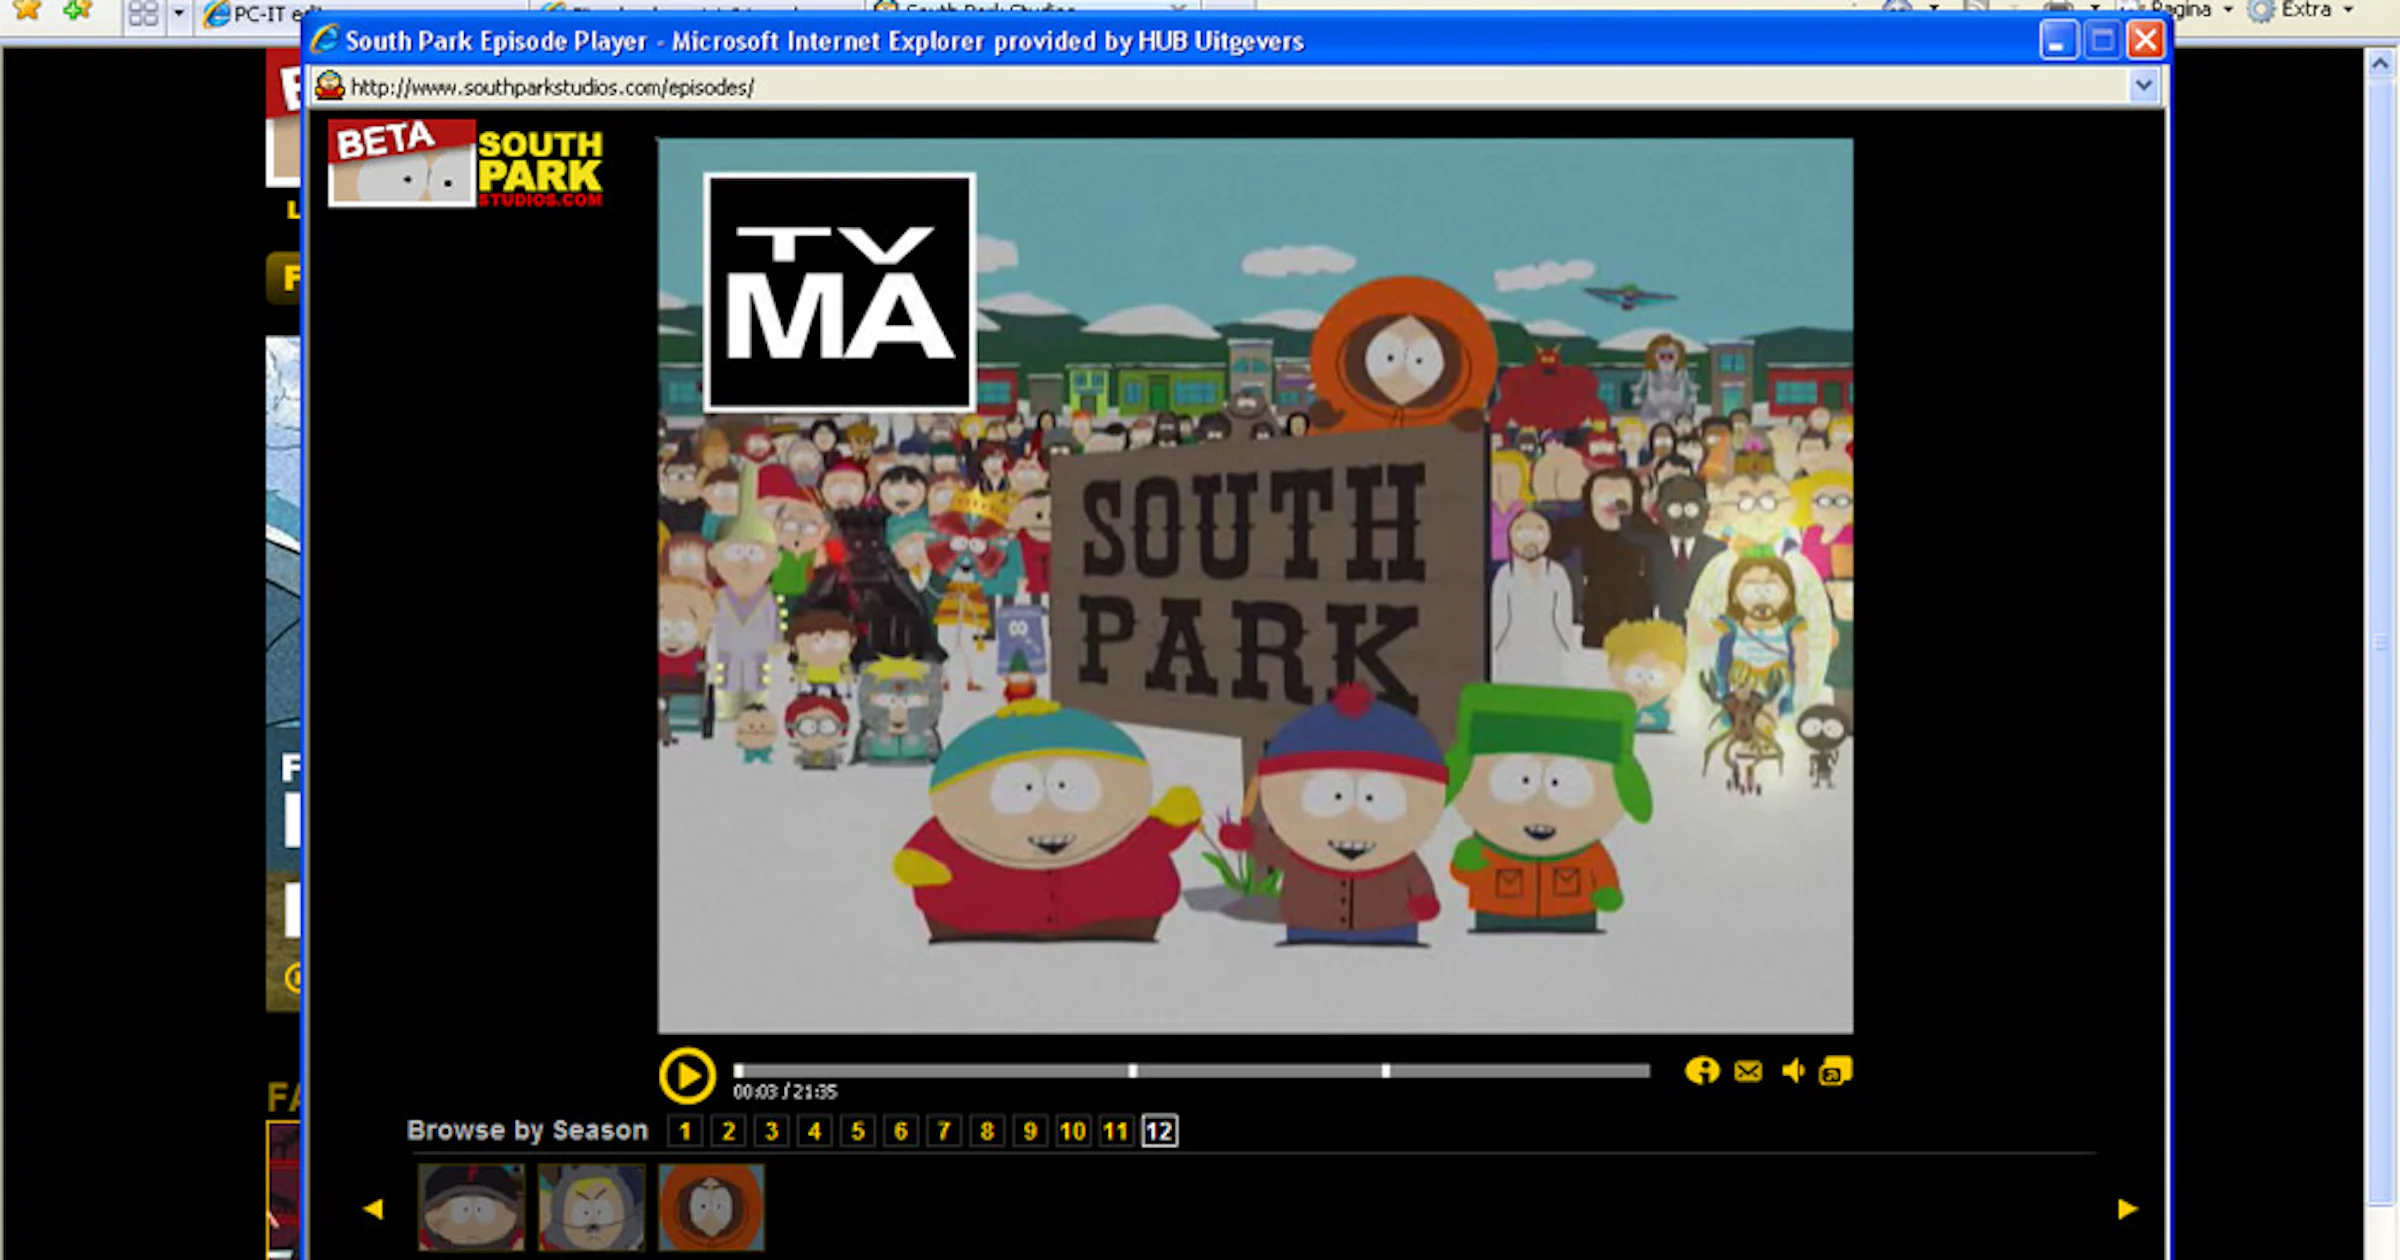The width and height of the screenshot is (2400, 1260).
Task: Click the video frame showing South Park sign
Action: pos(1255,586)
